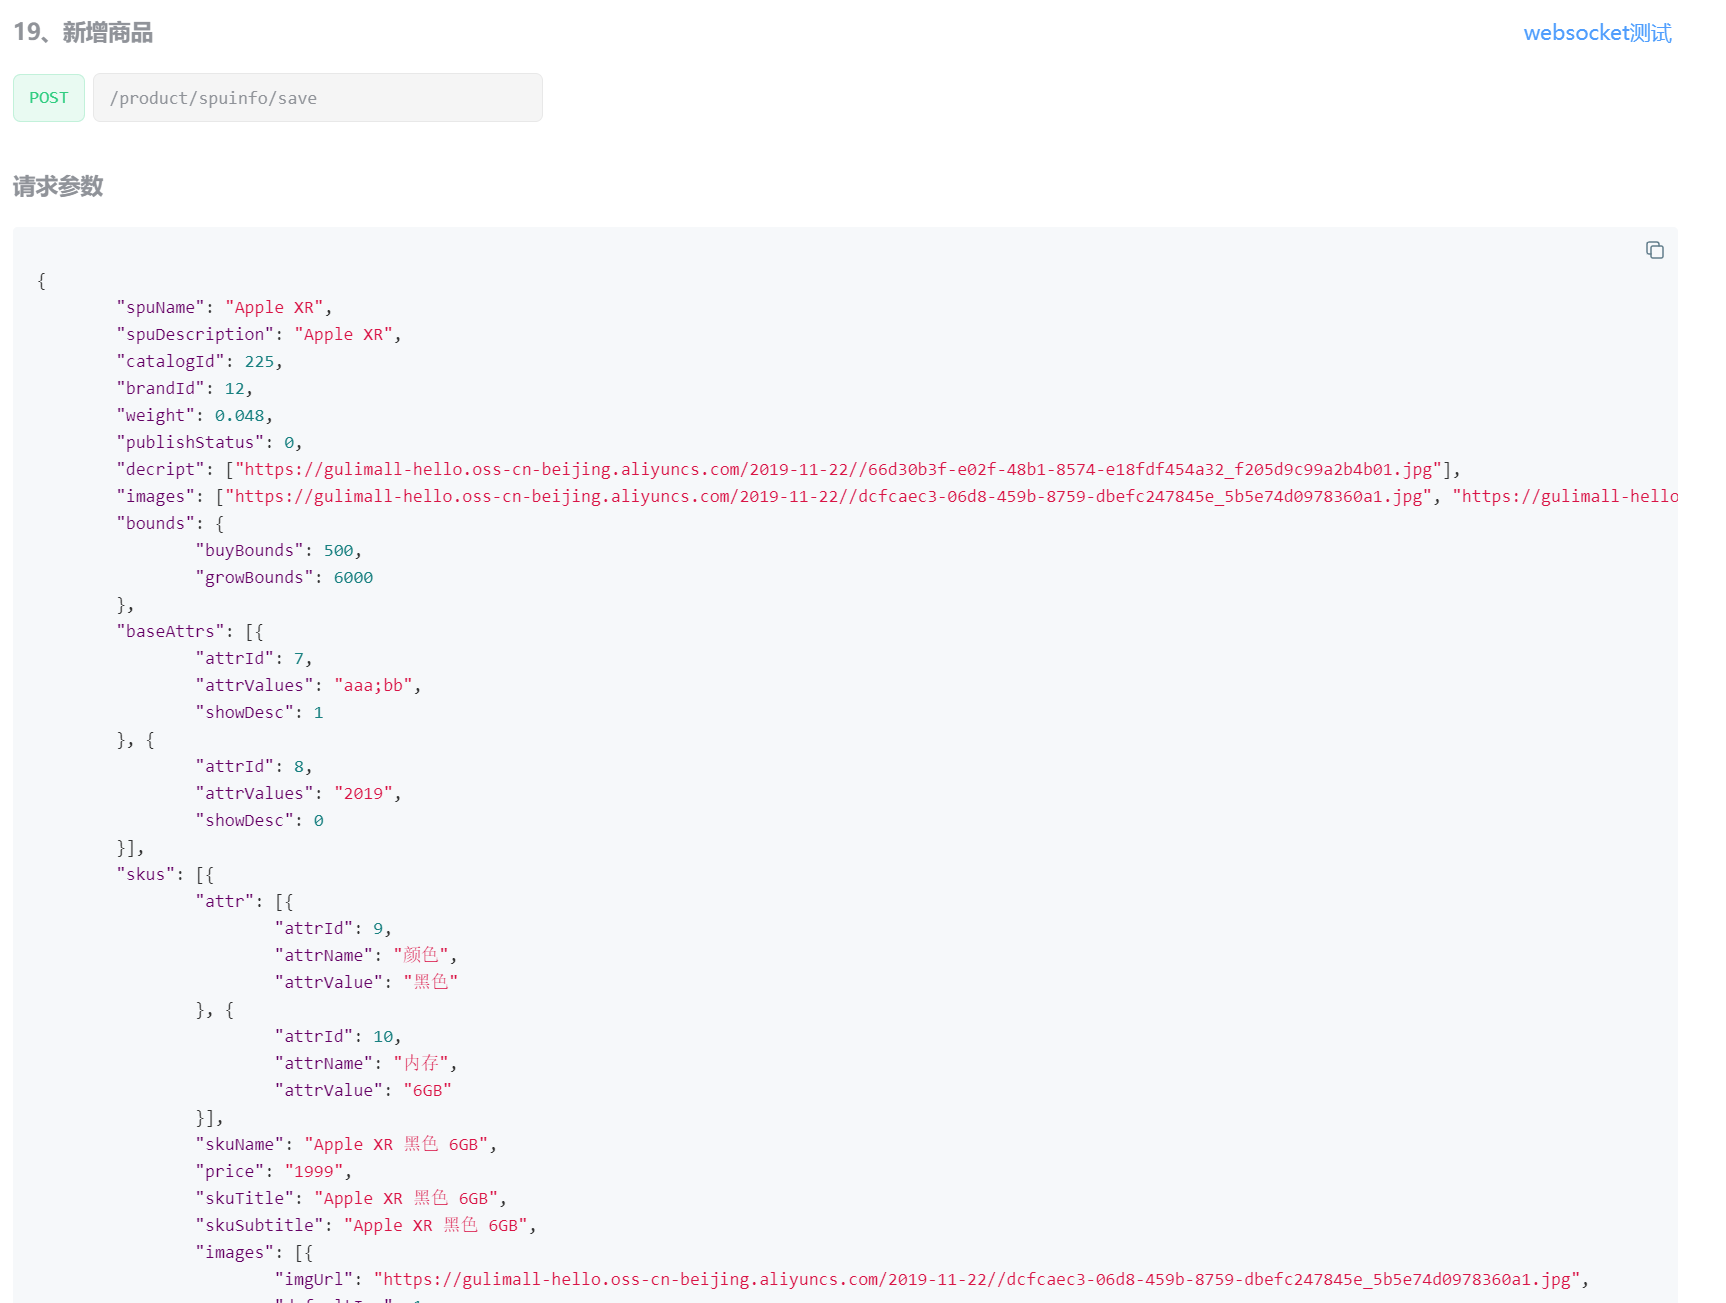Click the "attrId": 10 line
Image resolution: width=1726 pixels, height=1303 pixels.
(338, 1037)
